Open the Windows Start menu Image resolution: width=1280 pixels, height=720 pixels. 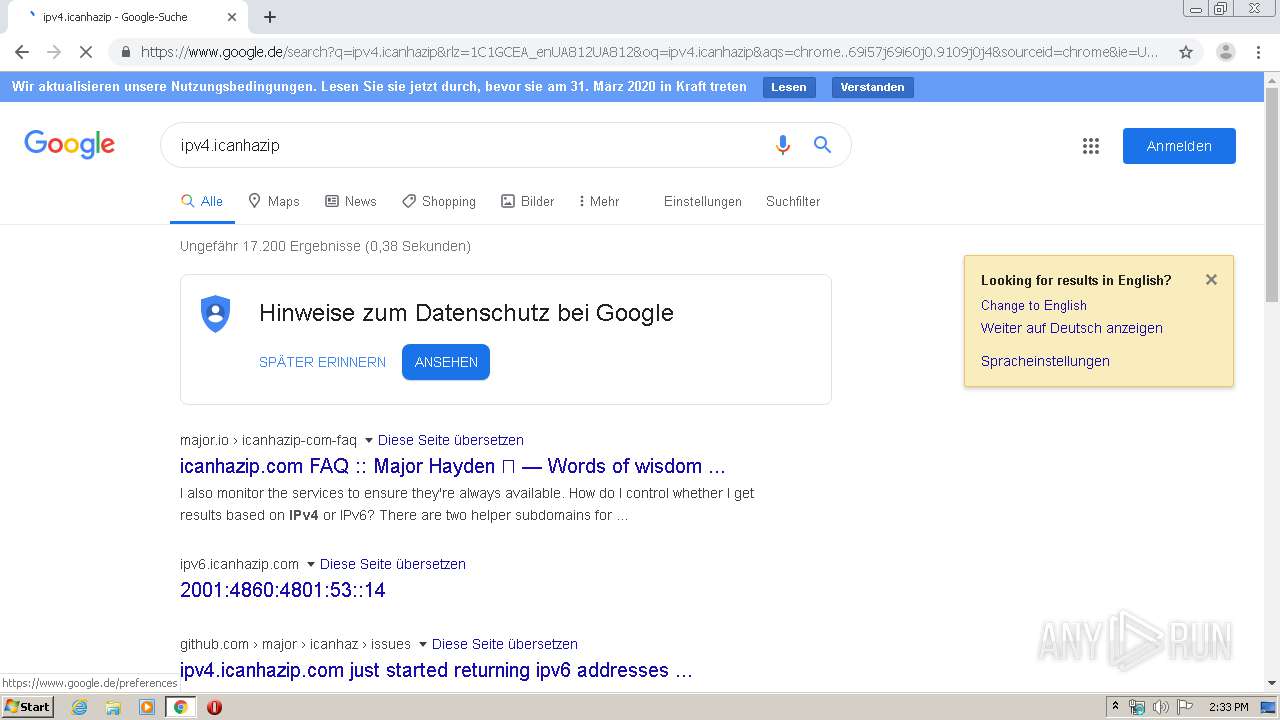coord(27,706)
